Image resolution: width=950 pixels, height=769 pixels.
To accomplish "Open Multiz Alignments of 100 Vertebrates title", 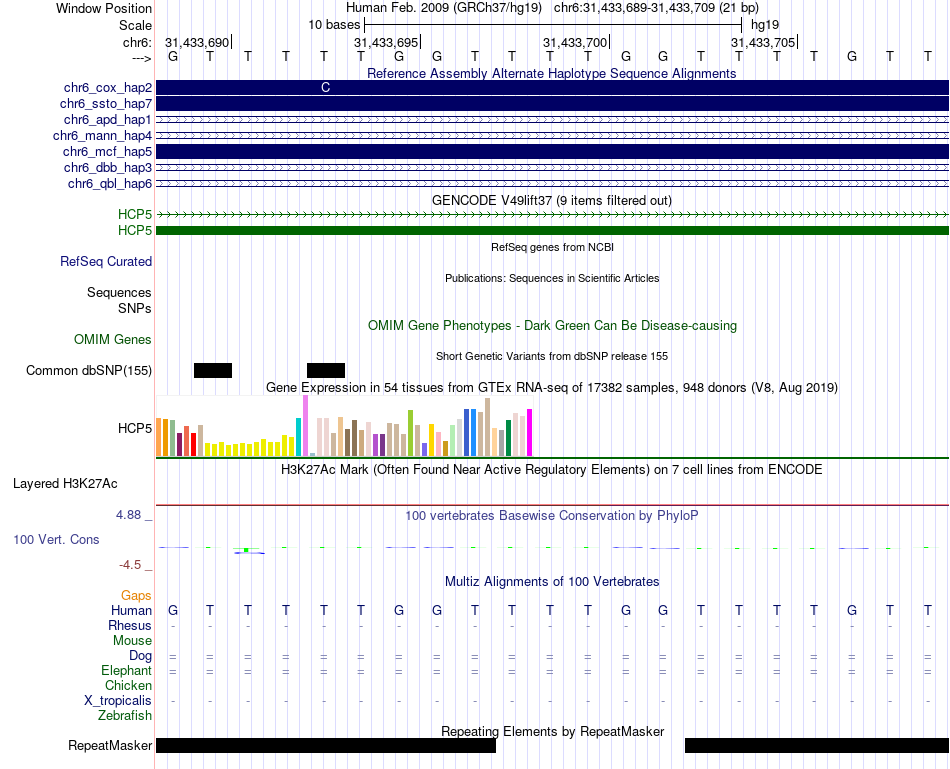I will tap(552, 582).
